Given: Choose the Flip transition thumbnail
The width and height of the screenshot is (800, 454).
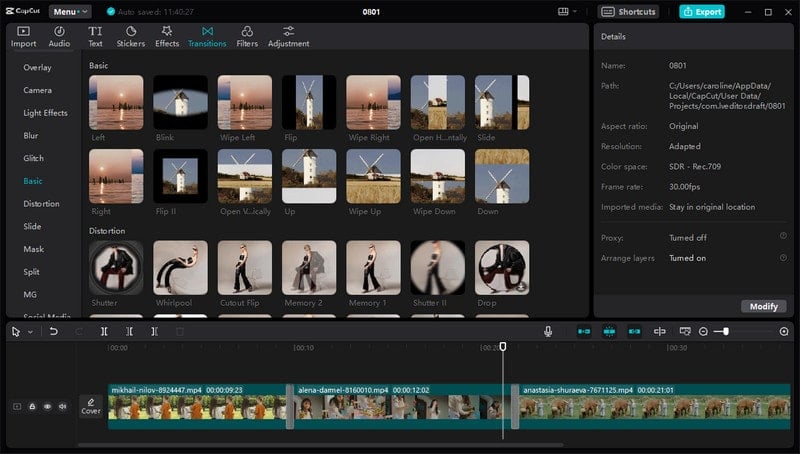Looking at the screenshot, I should (x=309, y=103).
